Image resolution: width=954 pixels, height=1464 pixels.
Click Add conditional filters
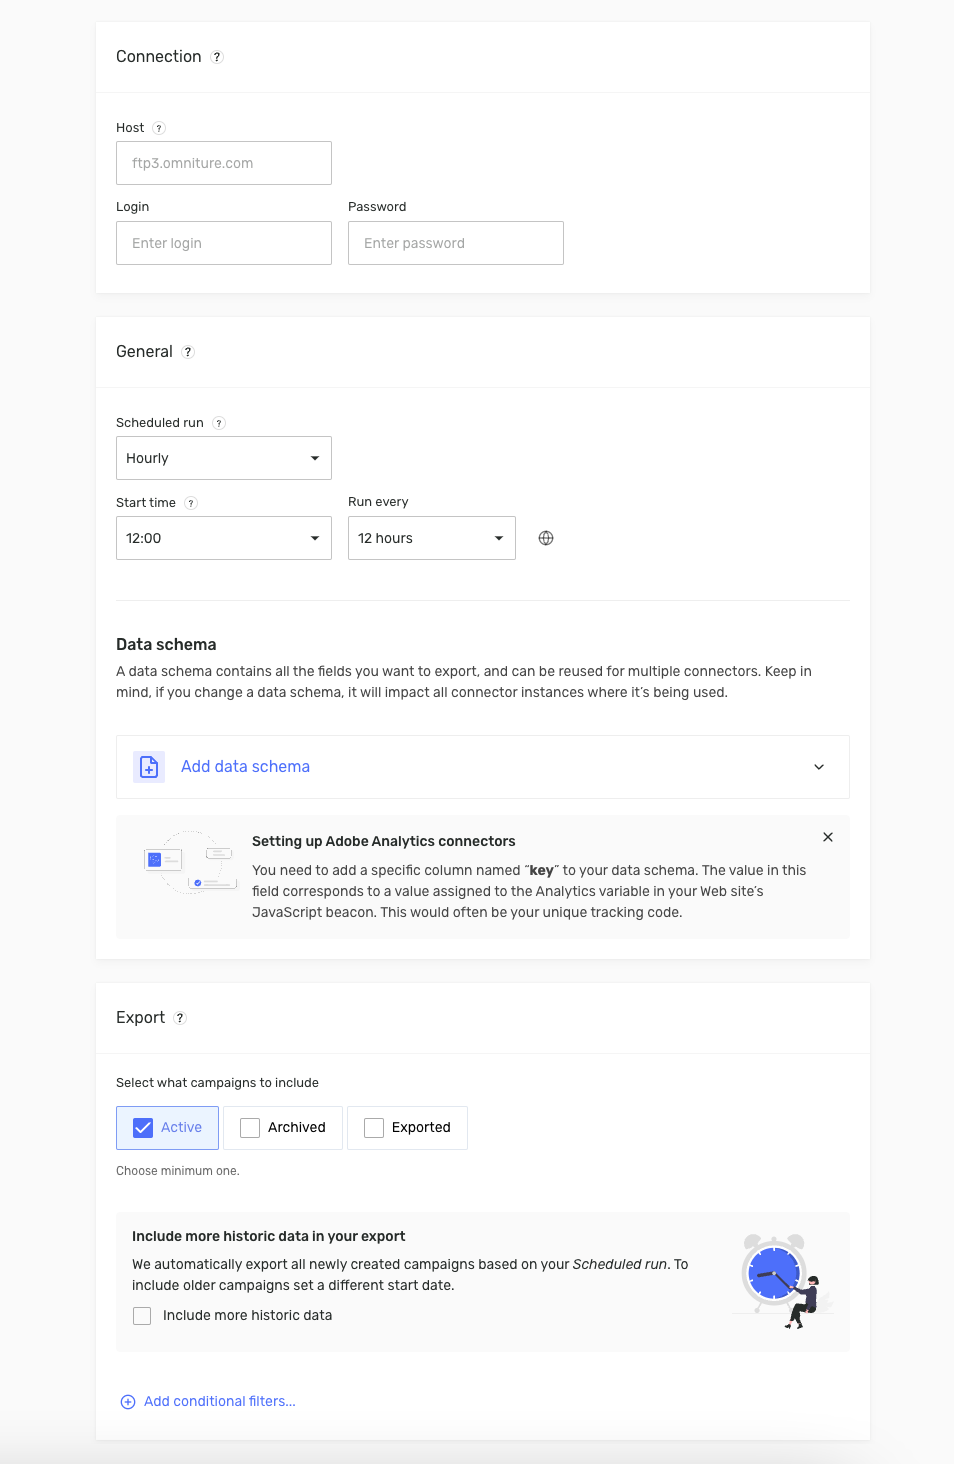[x=207, y=1401]
